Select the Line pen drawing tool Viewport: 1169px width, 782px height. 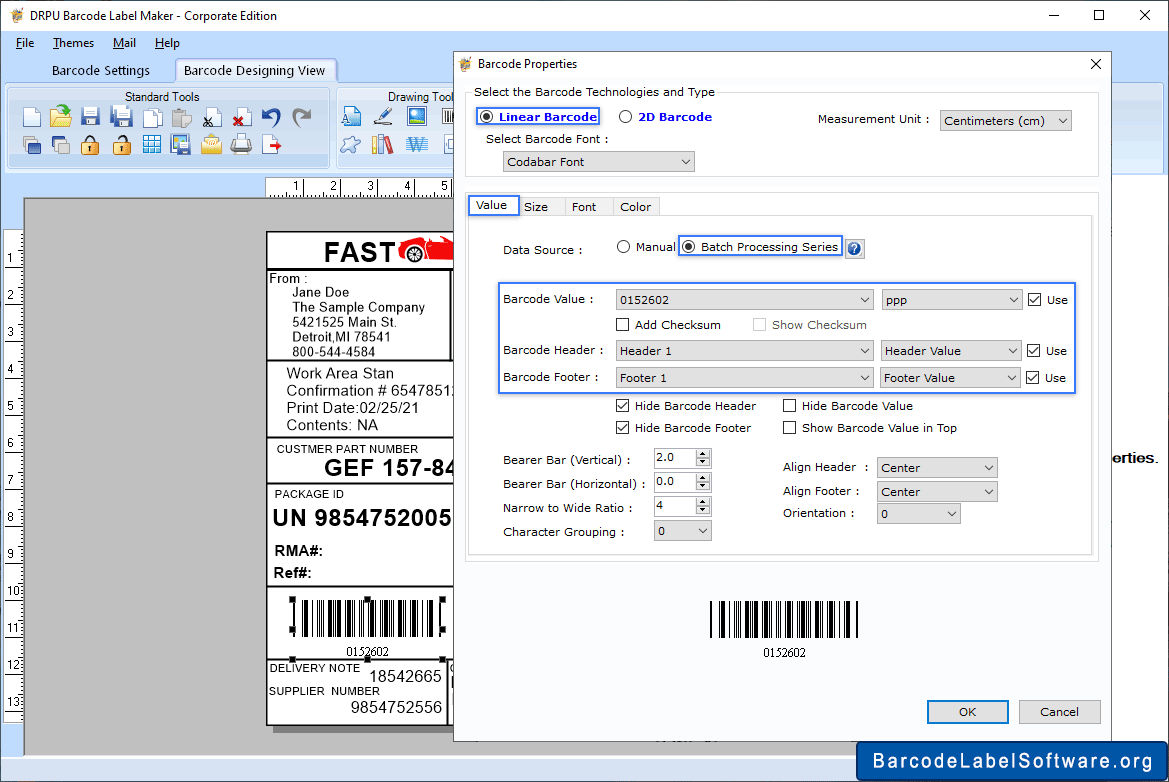(x=383, y=116)
